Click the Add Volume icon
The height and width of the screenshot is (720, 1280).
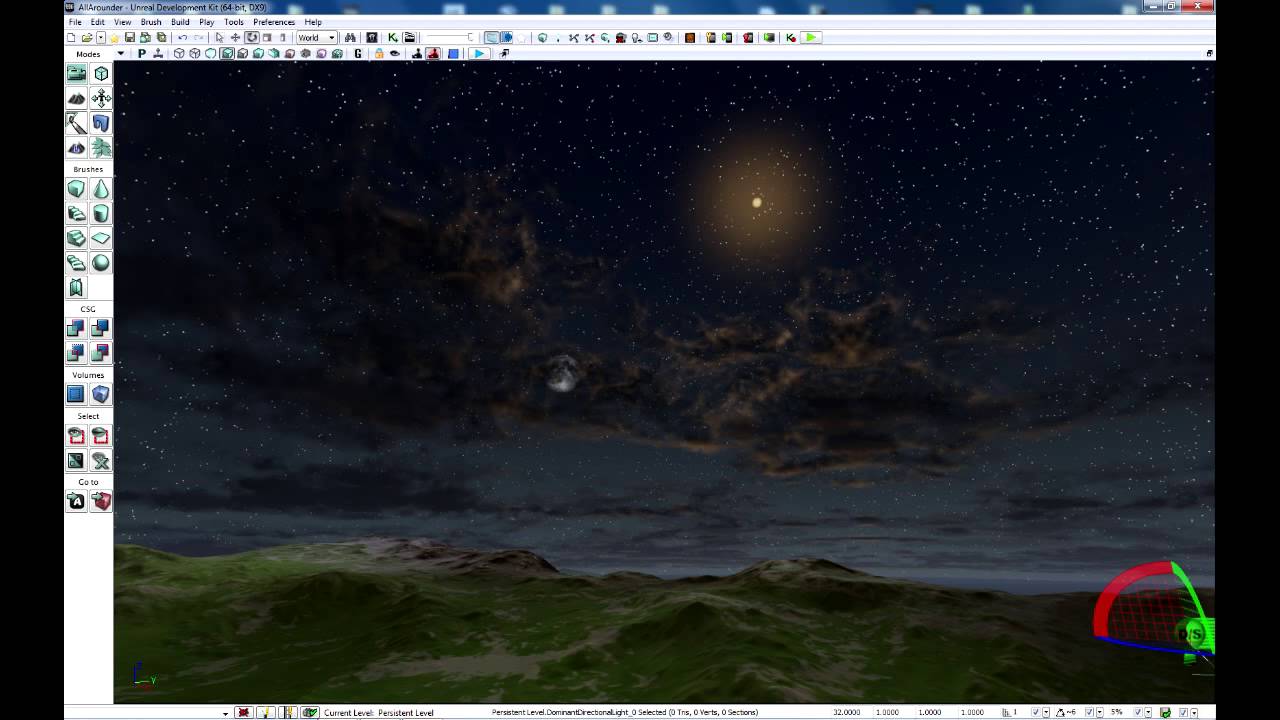tap(101, 394)
